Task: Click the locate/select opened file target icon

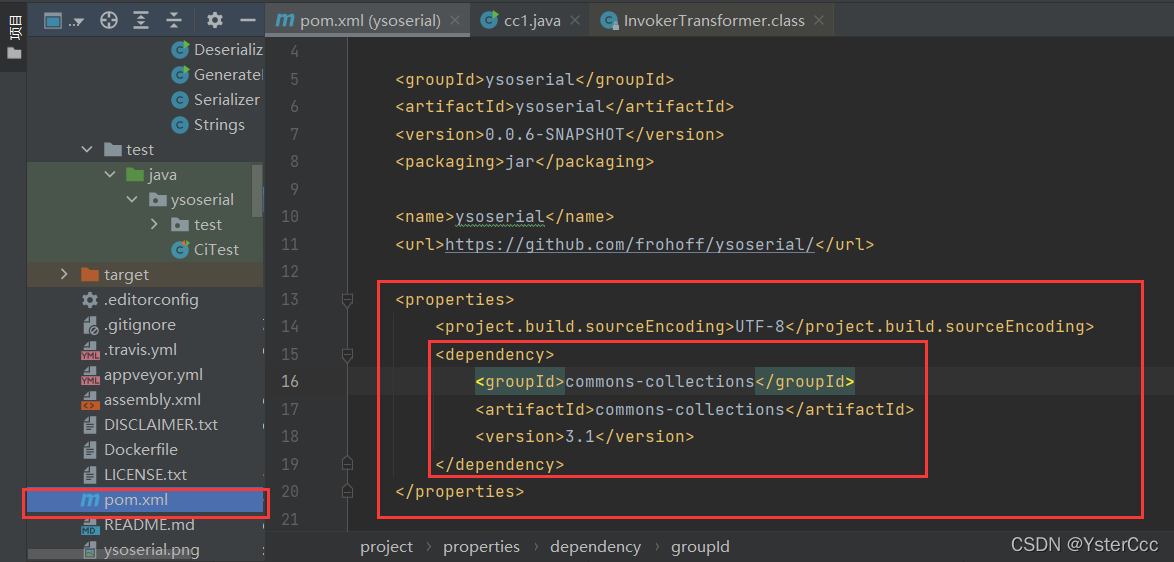Action: point(109,21)
